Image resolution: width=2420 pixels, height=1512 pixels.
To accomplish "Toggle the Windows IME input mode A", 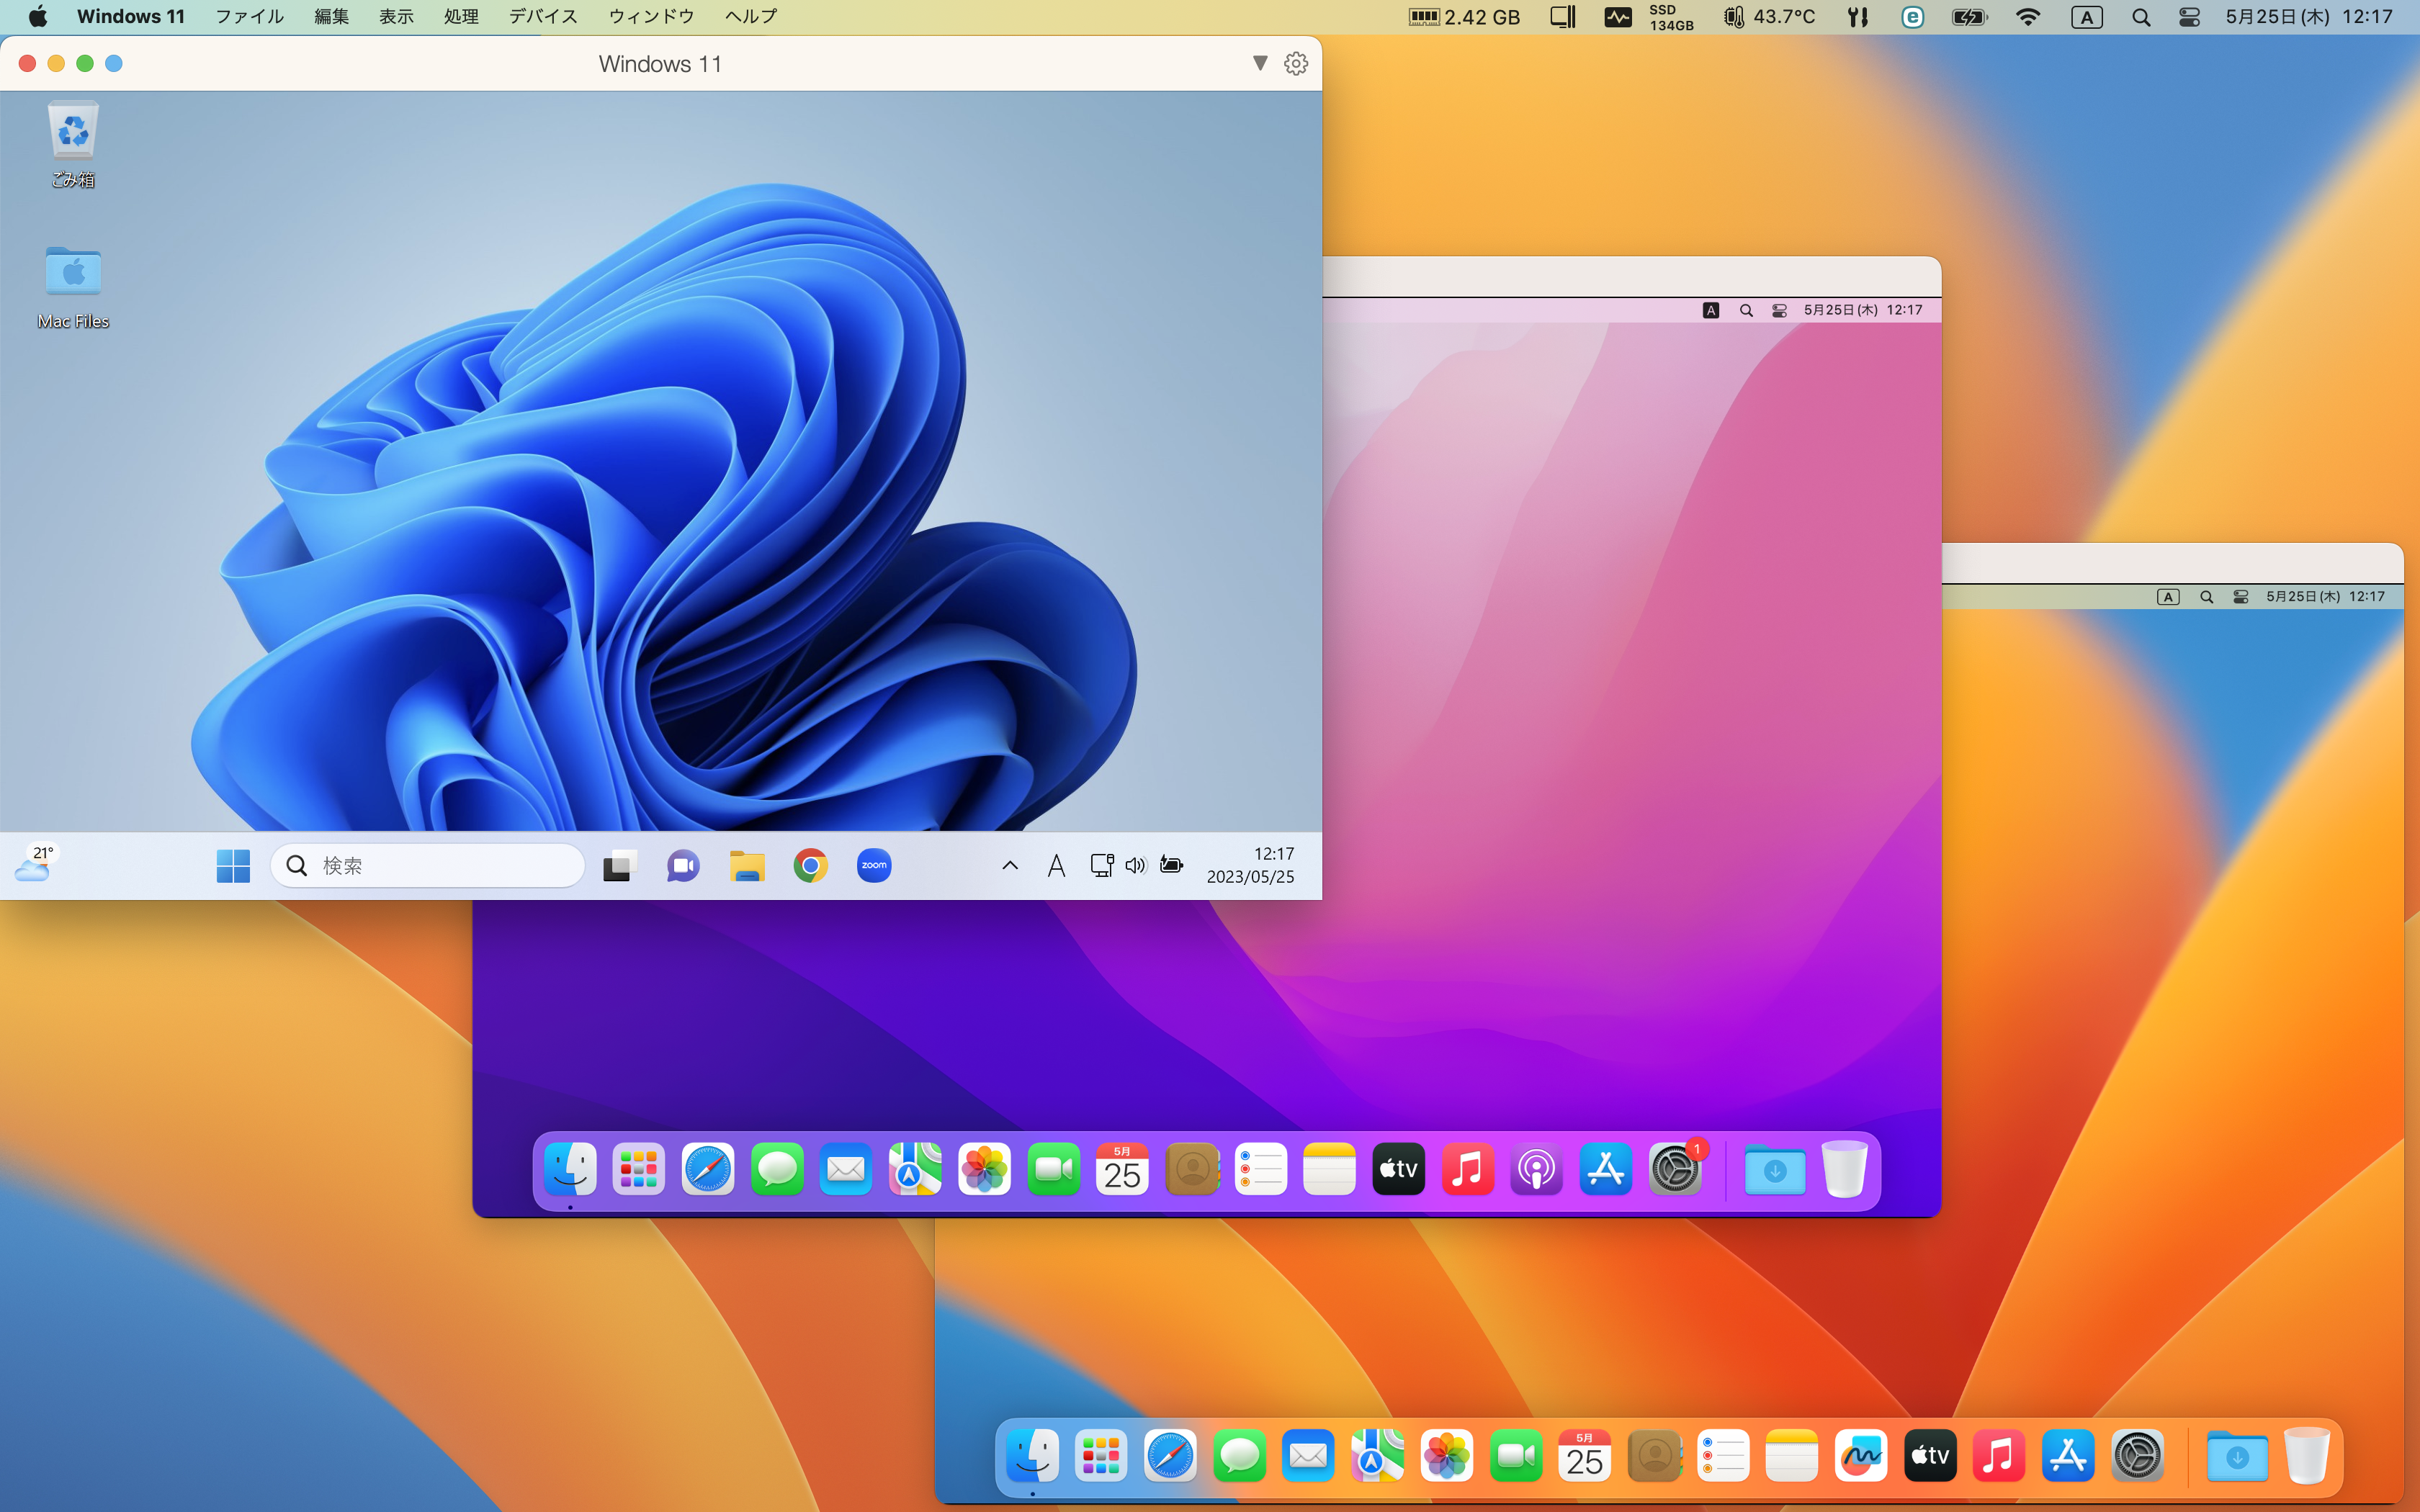I will click(x=1056, y=866).
